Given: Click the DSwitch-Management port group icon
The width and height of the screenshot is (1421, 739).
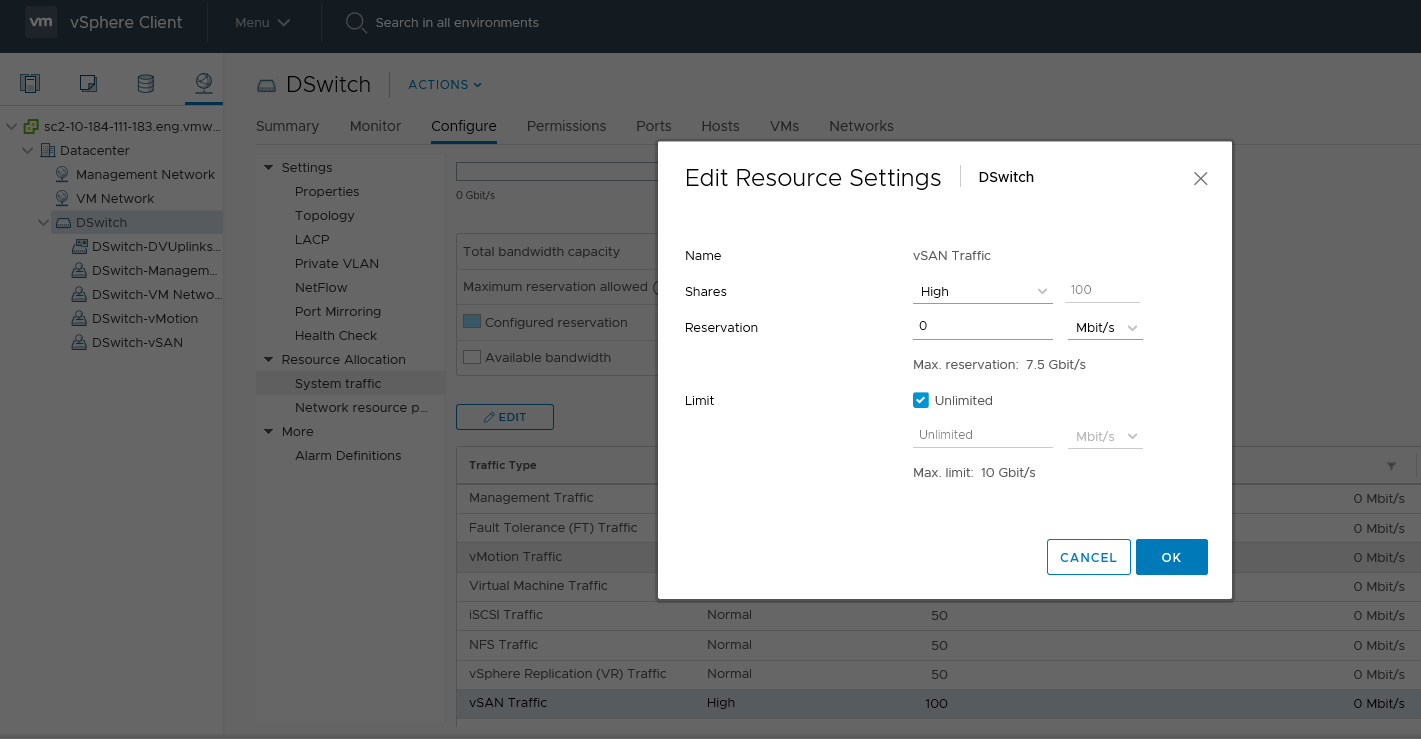Looking at the screenshot, I should tap(79, 270).
